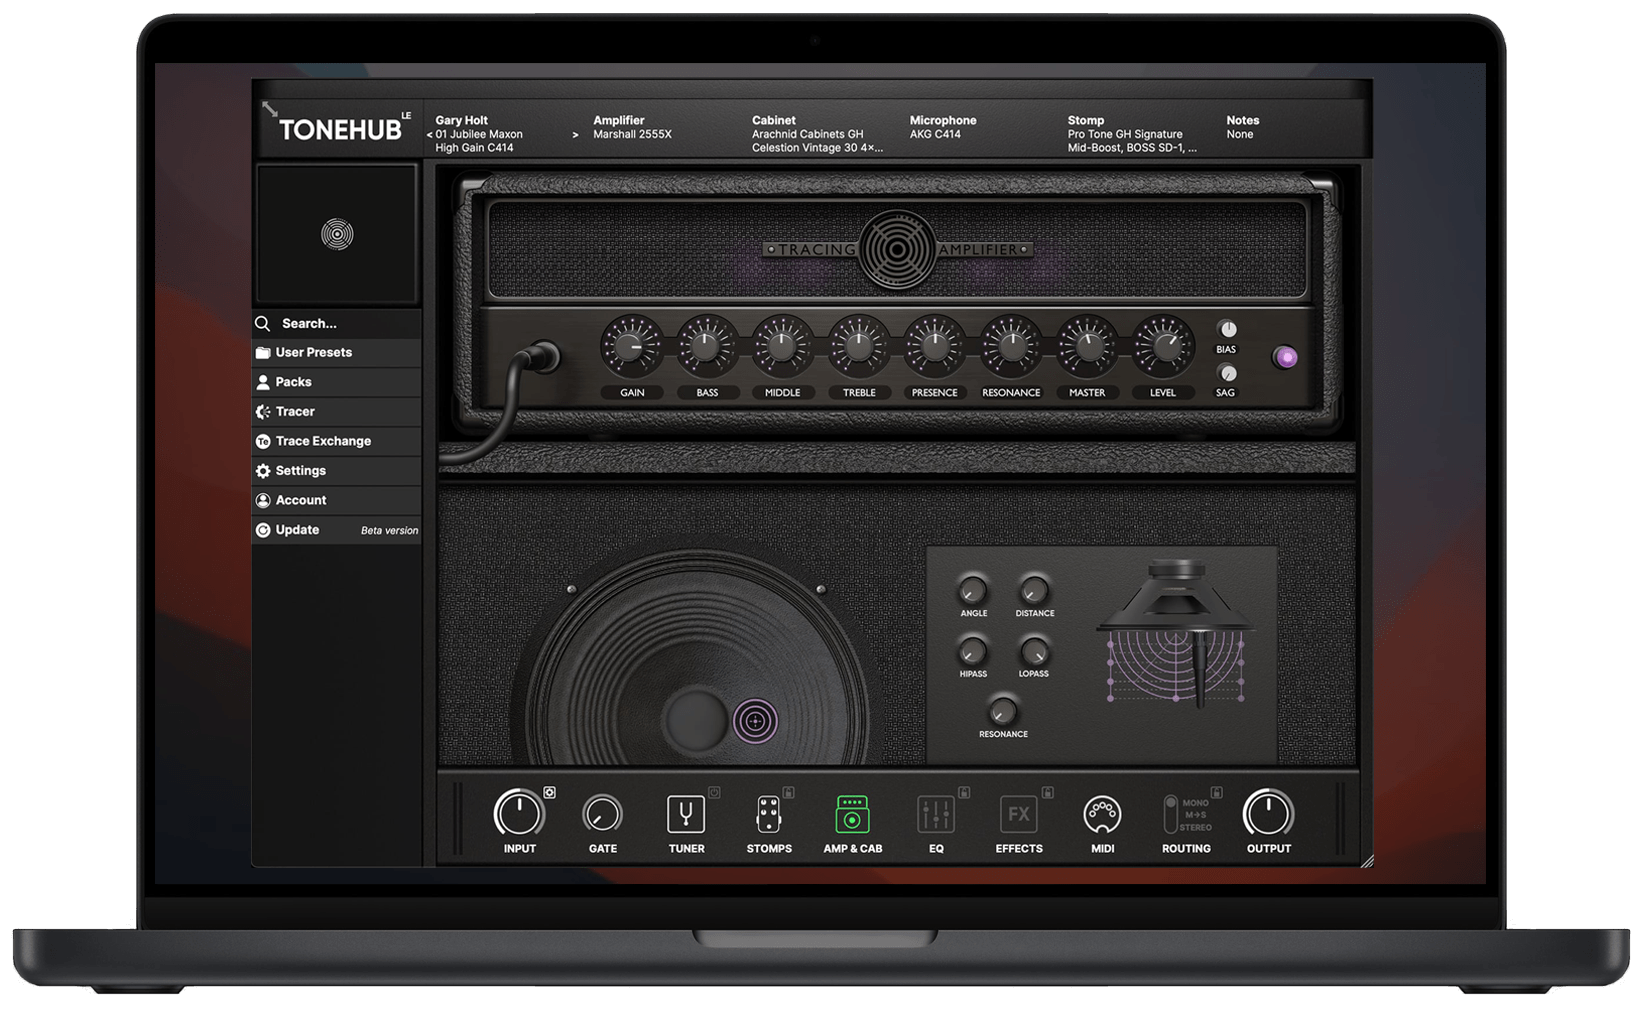Click the input settings icon beside Input knob
Viewport: 1642px width, 1012px height.
coord(549,792)
